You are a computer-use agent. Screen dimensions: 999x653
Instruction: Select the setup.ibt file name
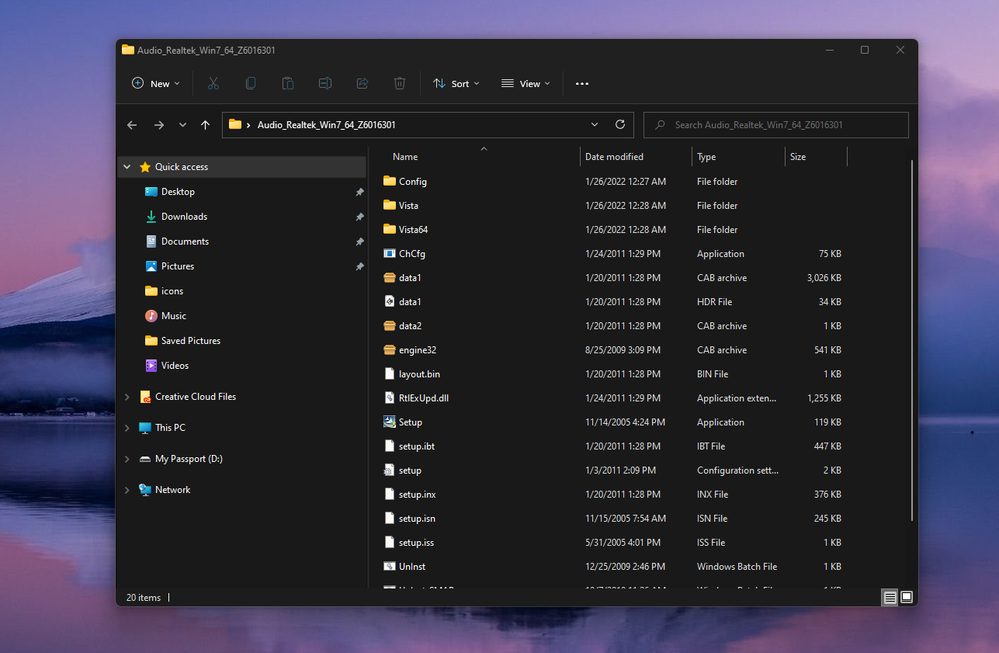coord(417,447)
